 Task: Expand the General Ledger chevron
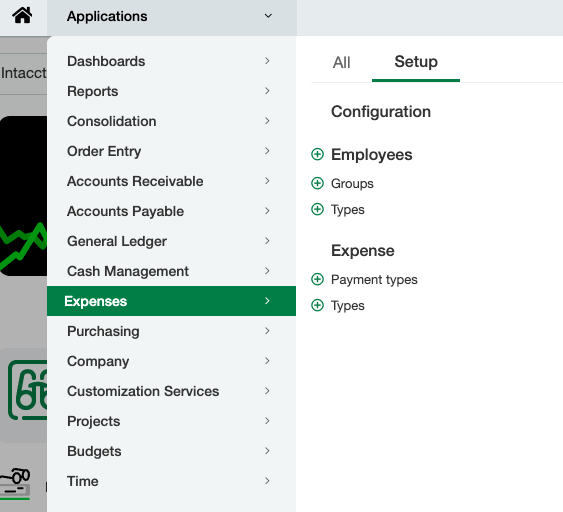click(267, 241)
